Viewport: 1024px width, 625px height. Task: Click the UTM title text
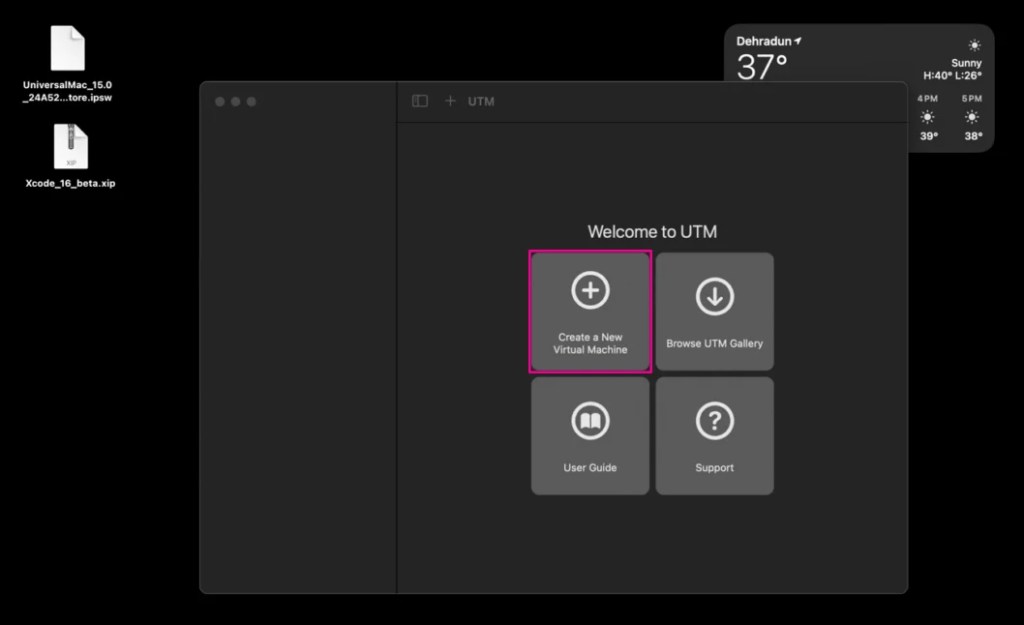pyautogui.click(x=481, y=101)
